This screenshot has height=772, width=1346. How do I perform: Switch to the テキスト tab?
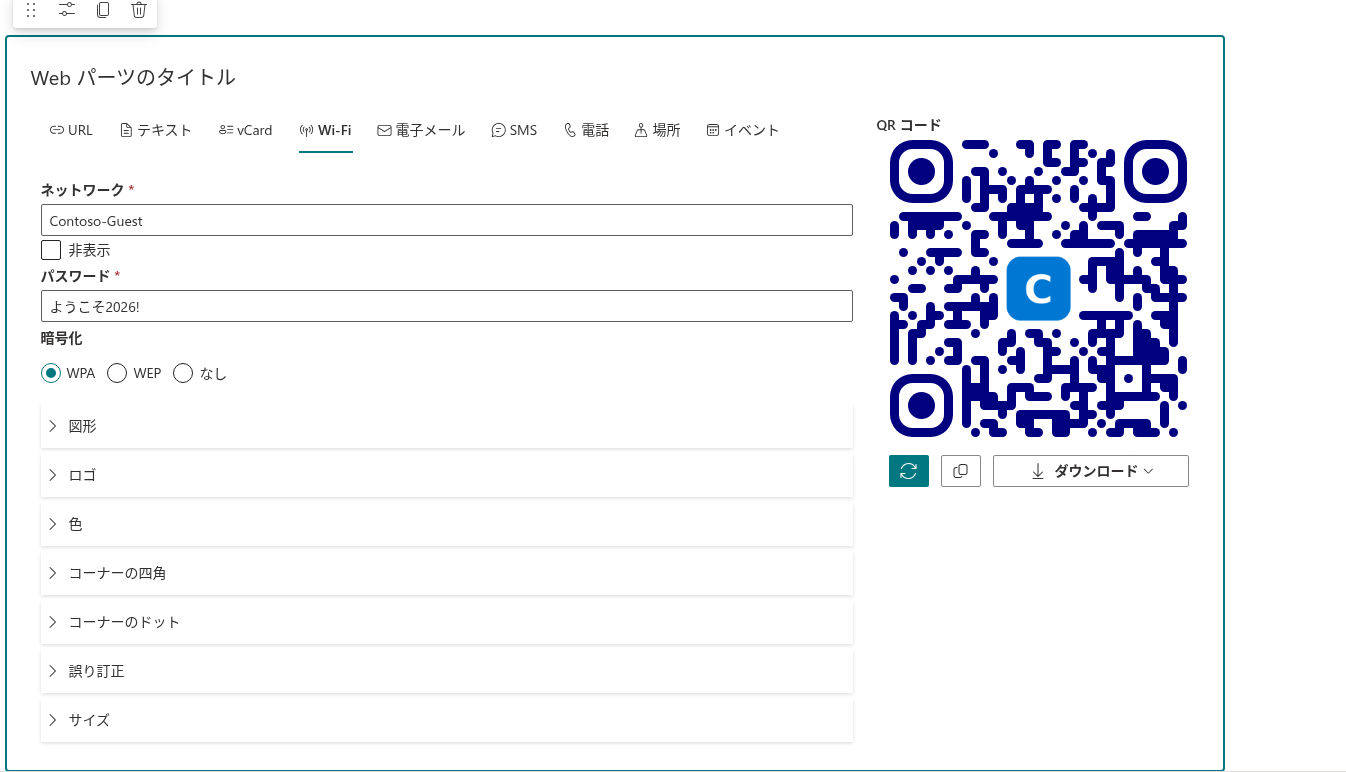point(155,130)
